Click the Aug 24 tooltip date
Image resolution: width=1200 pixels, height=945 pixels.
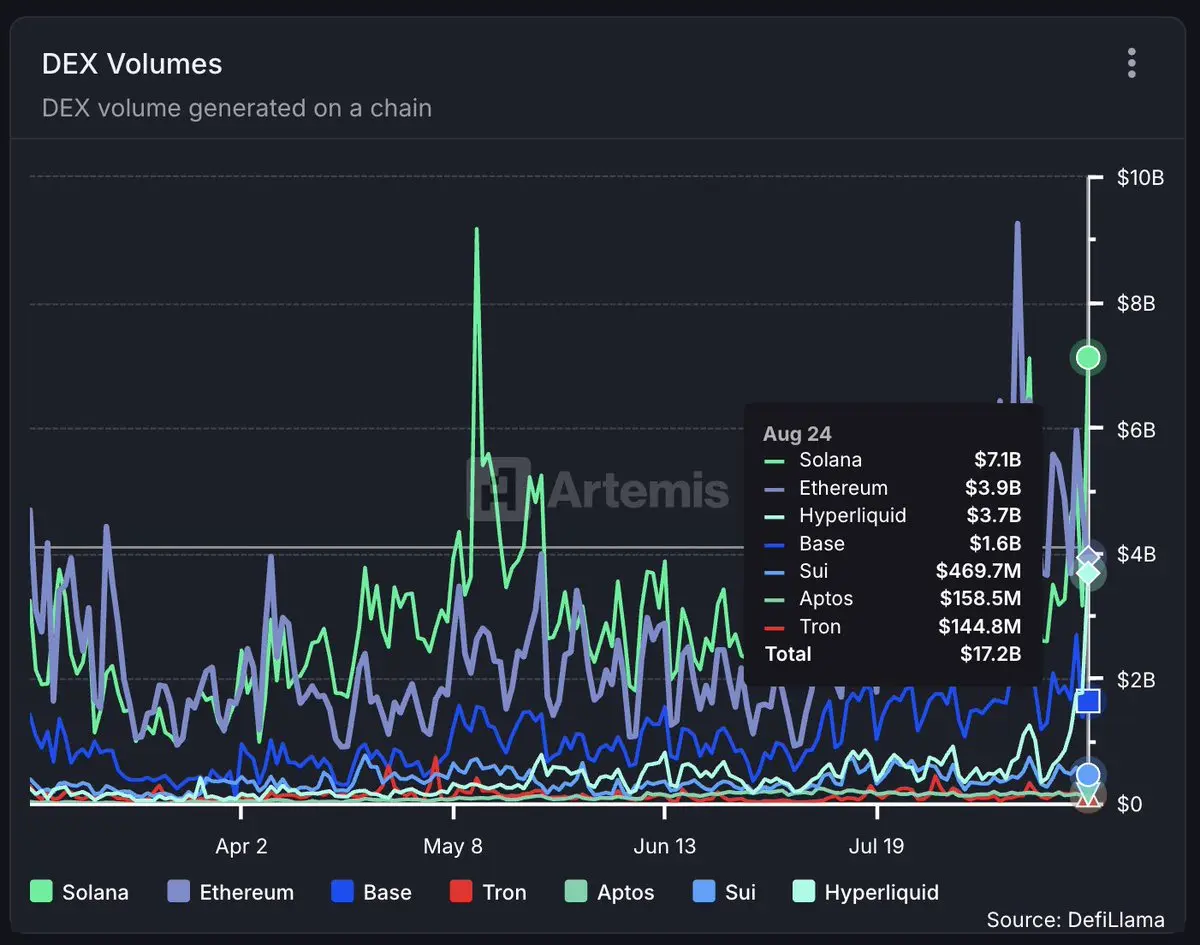pyautogui.click(x=797, y=433)
